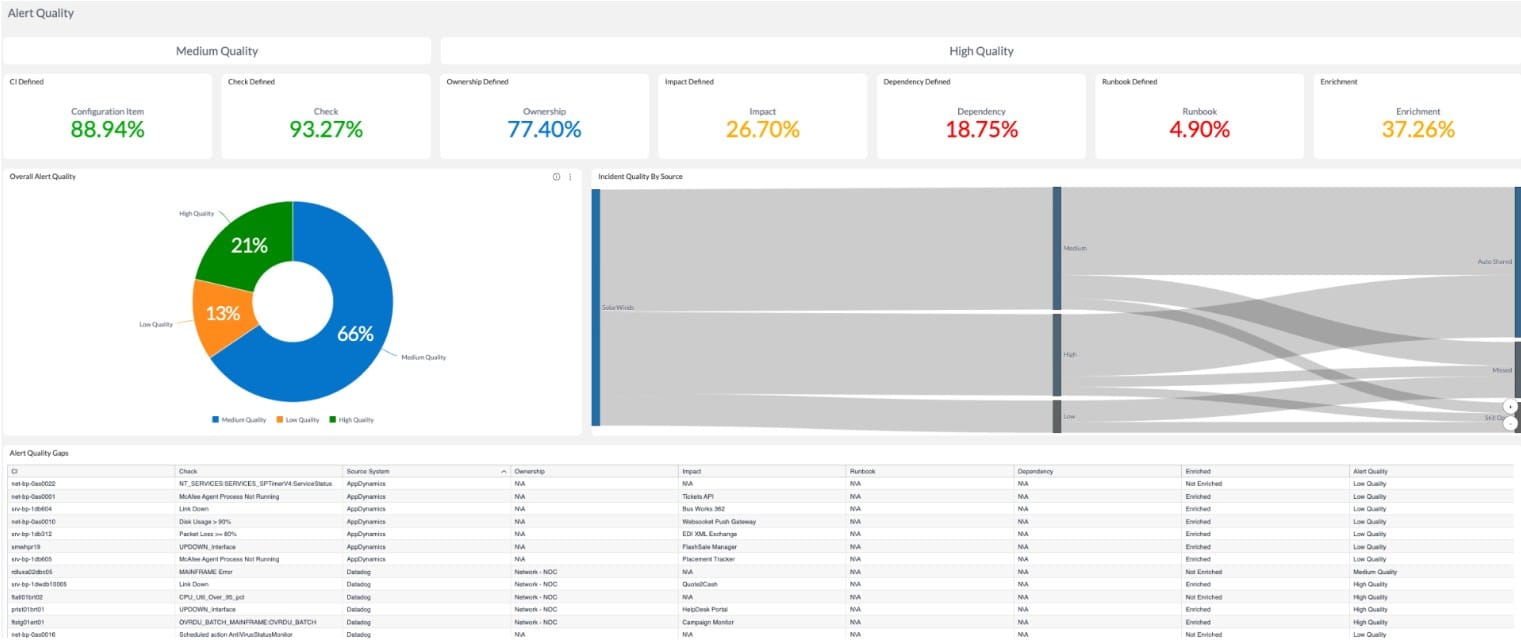1521x642 pixels.
Task: Click the Sankey zoom-in plus button
Action: [x=1510, y=407]
